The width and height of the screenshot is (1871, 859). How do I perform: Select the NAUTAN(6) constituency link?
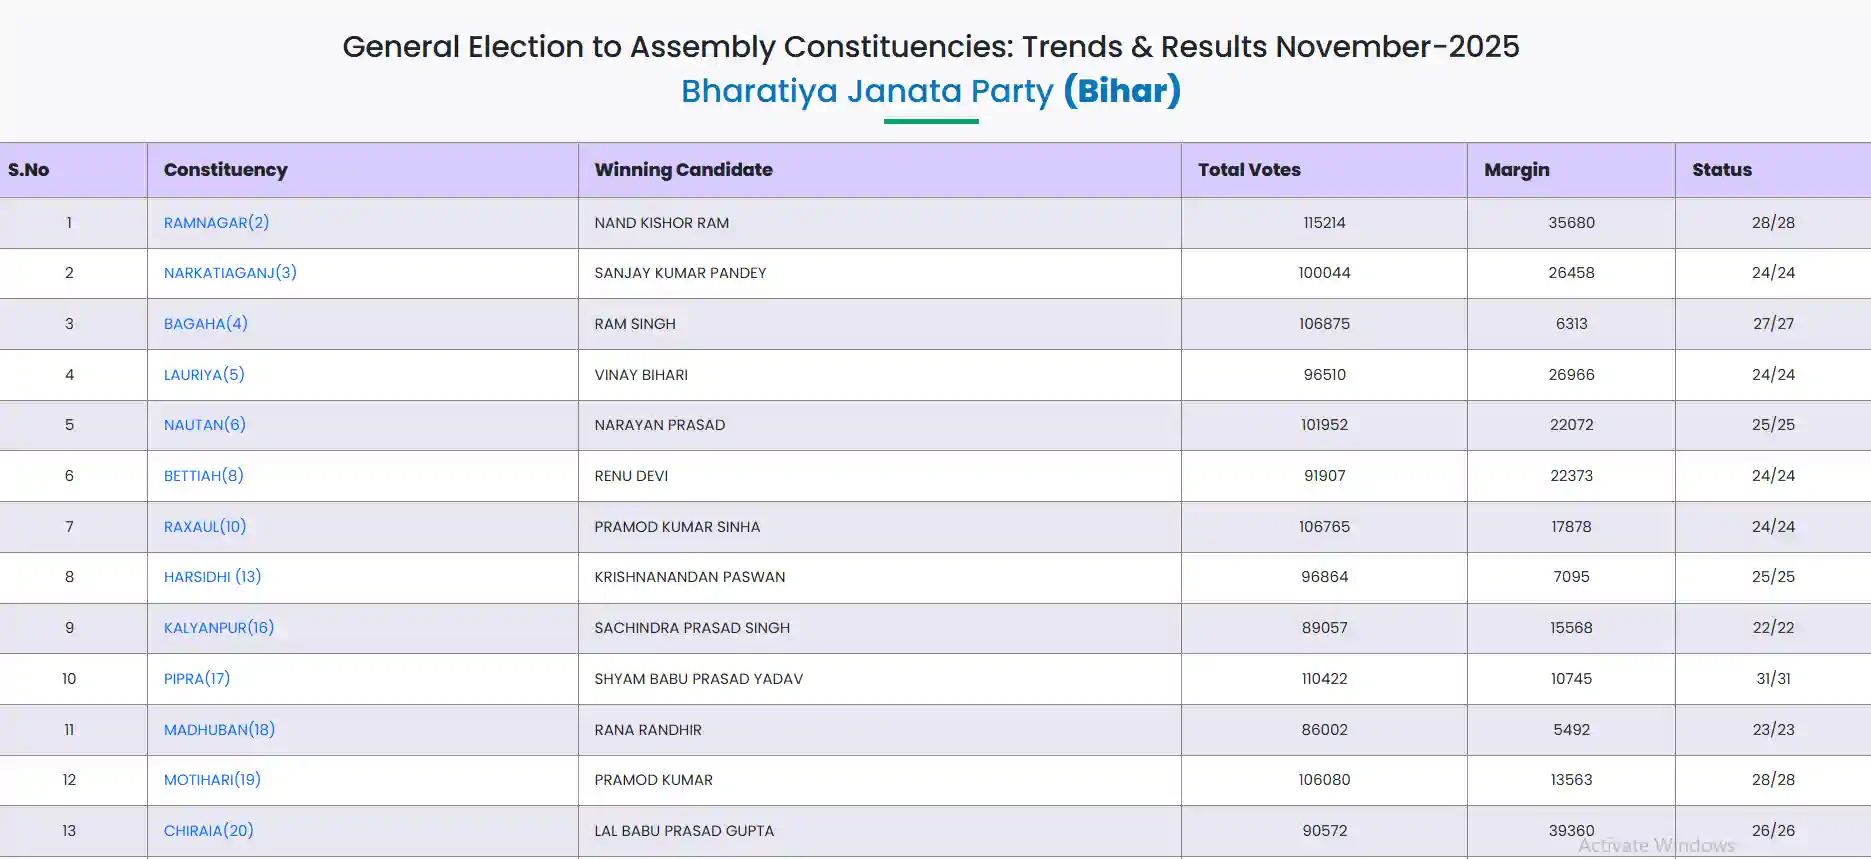[204, 425]
